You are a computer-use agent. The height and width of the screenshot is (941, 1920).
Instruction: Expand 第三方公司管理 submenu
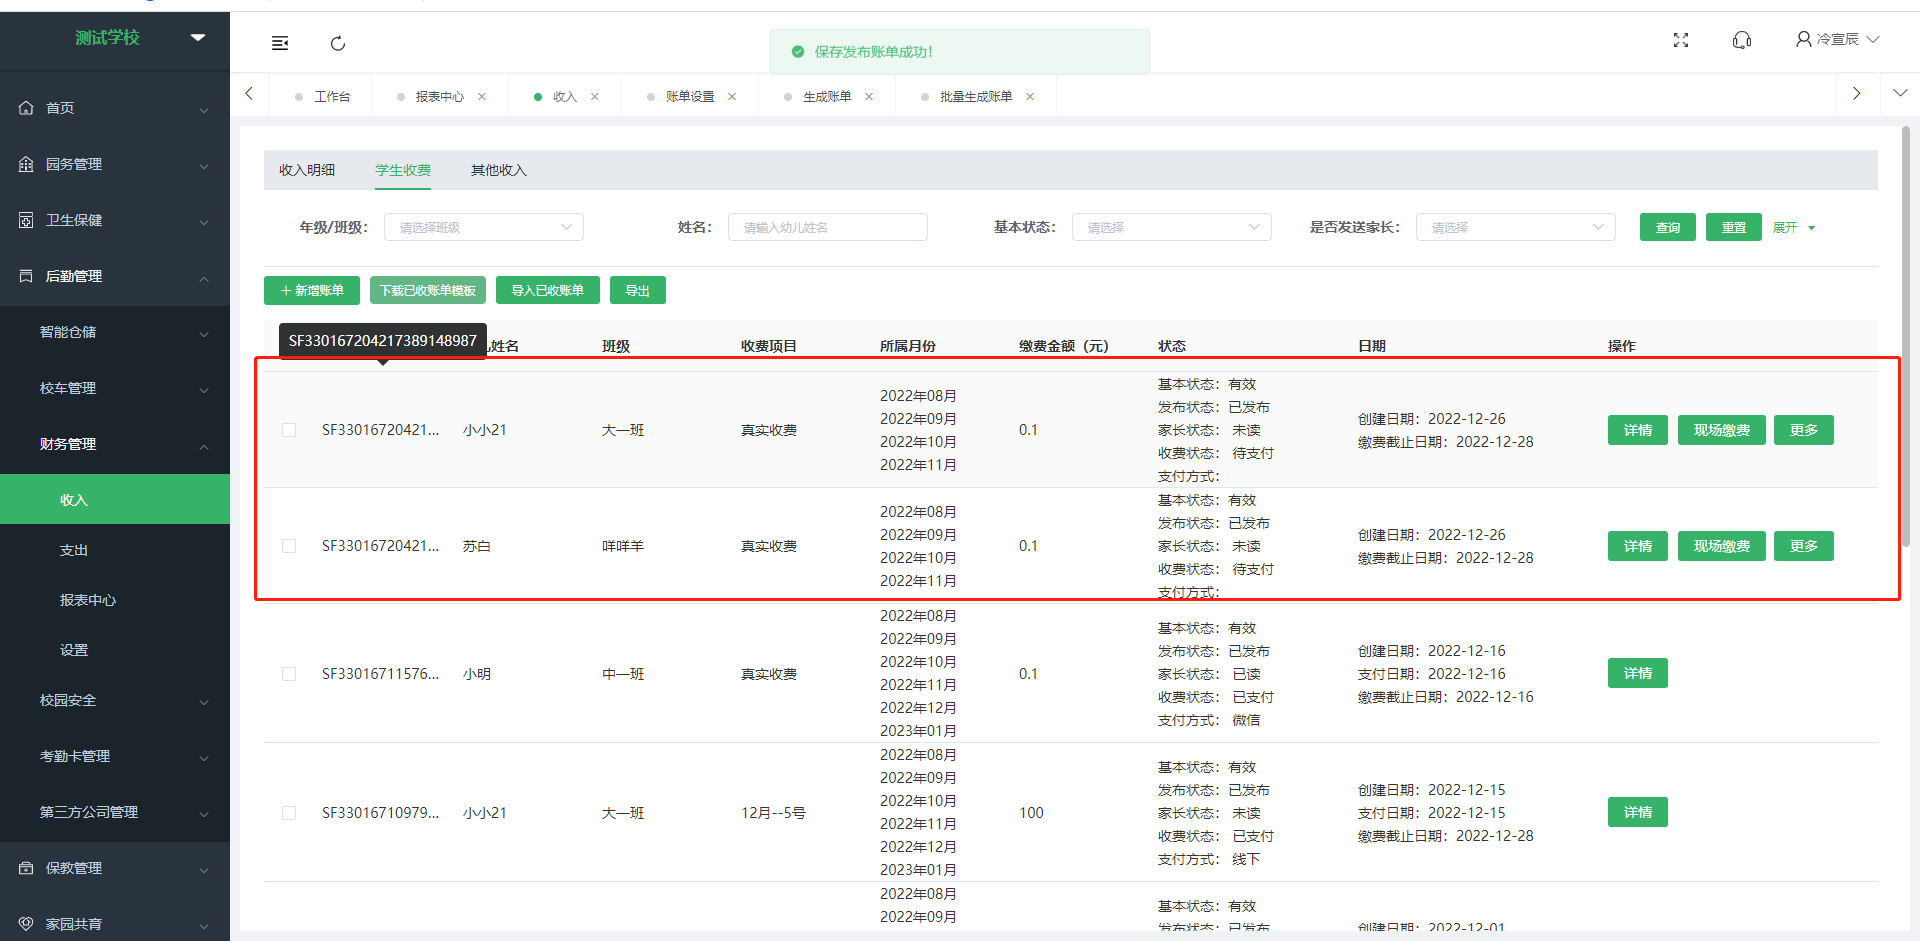[x=115, y=812]
